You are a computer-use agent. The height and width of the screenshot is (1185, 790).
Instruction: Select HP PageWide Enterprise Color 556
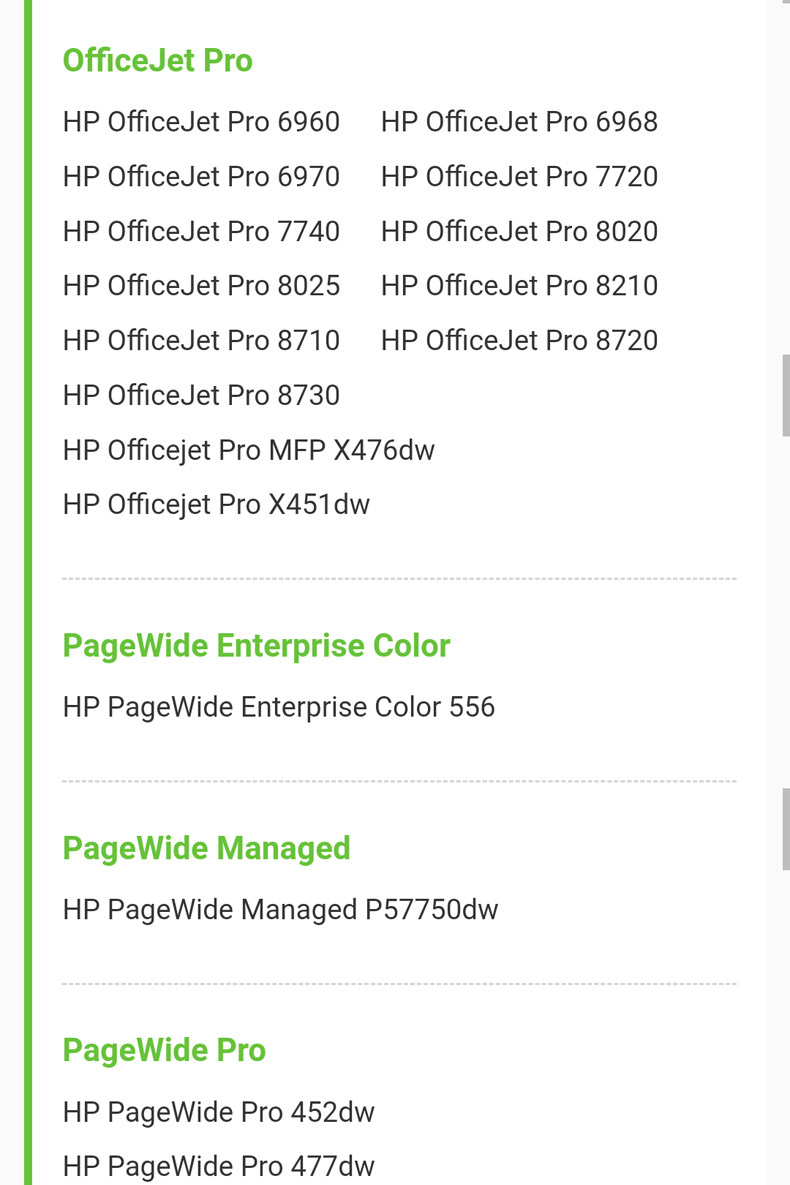pyautogui.click(x=279, y=708)
